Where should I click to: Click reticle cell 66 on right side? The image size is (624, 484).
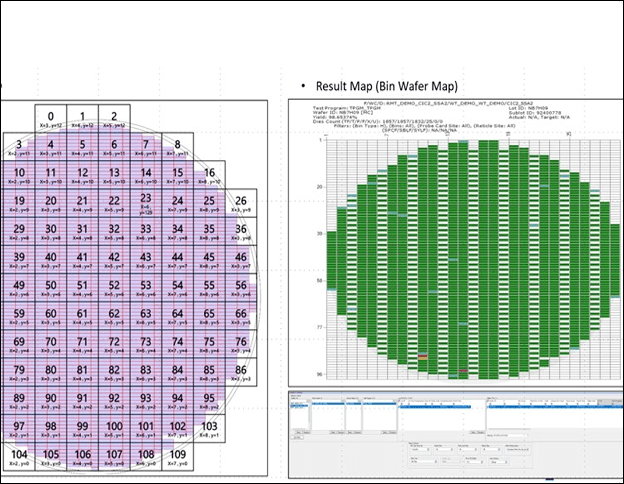click(240, 315)
